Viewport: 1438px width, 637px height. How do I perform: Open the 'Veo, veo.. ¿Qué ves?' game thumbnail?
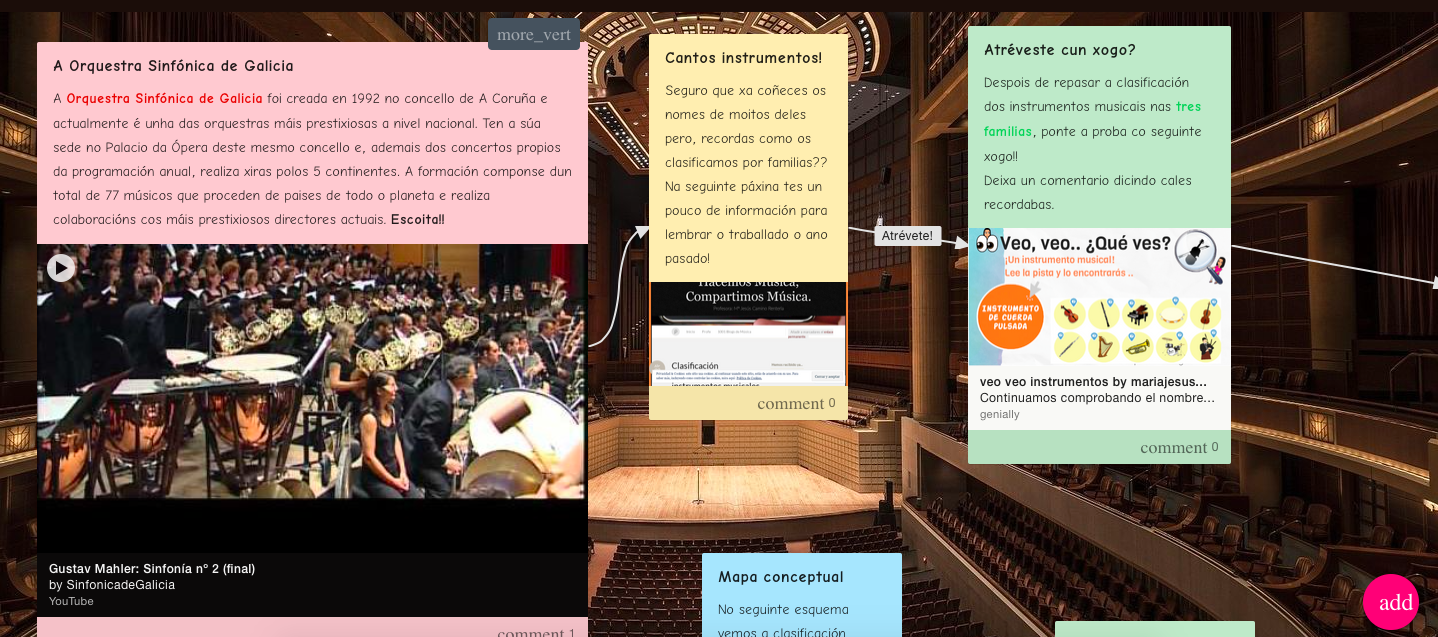1099,296
